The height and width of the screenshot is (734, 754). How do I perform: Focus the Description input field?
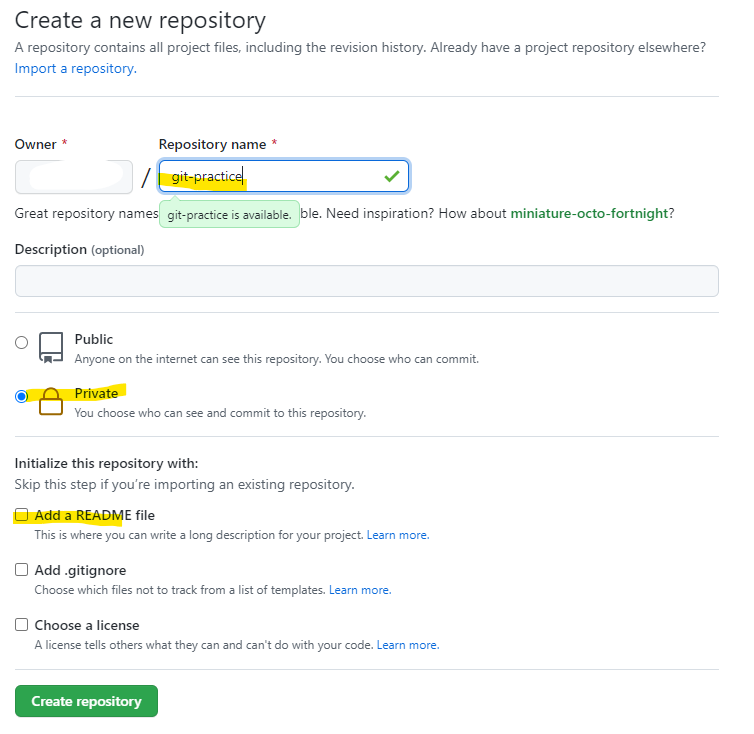click(x=366, y=281)
